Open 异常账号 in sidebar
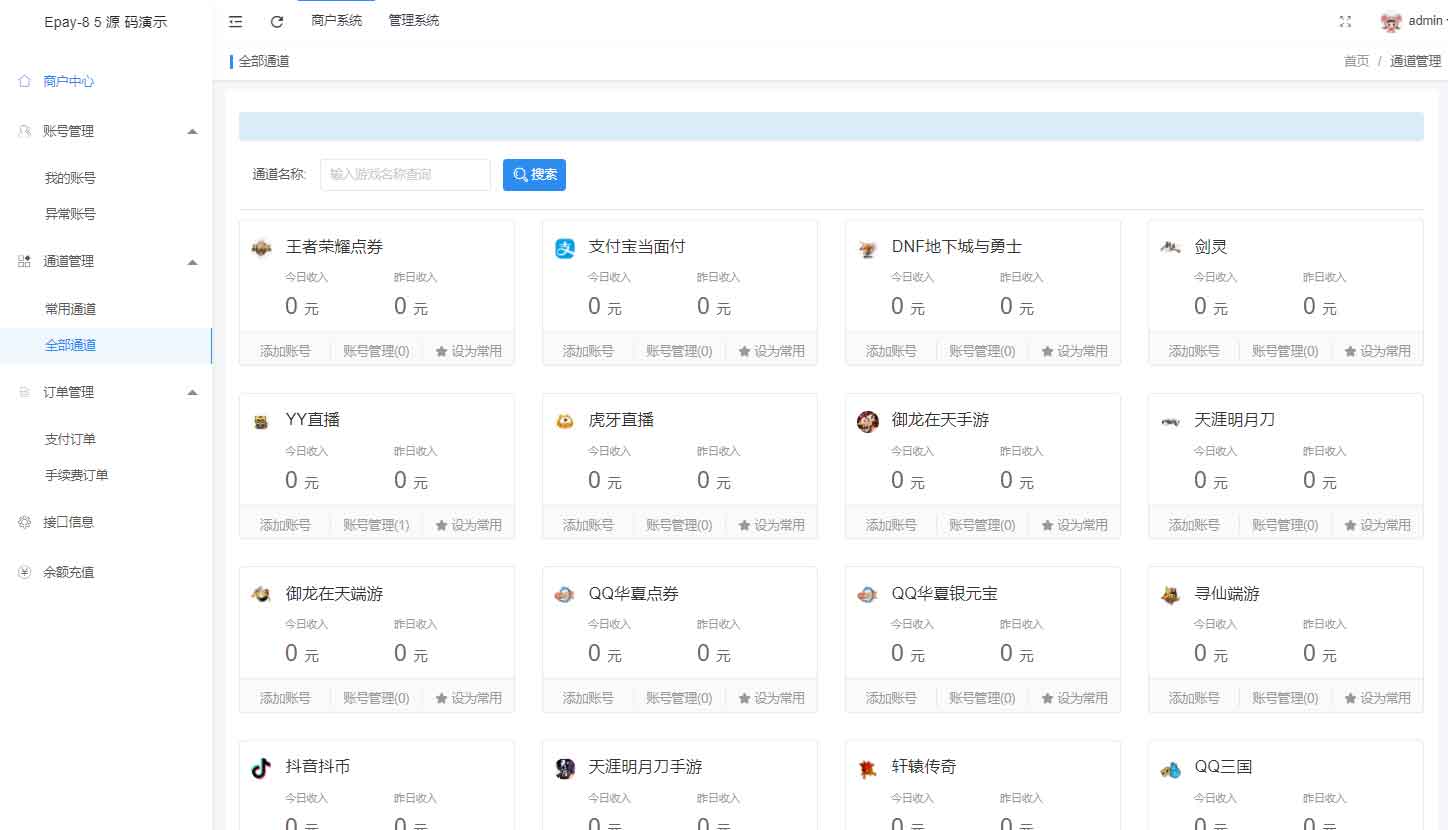This screenshot has width=1448, height=830. coord(70,214)
